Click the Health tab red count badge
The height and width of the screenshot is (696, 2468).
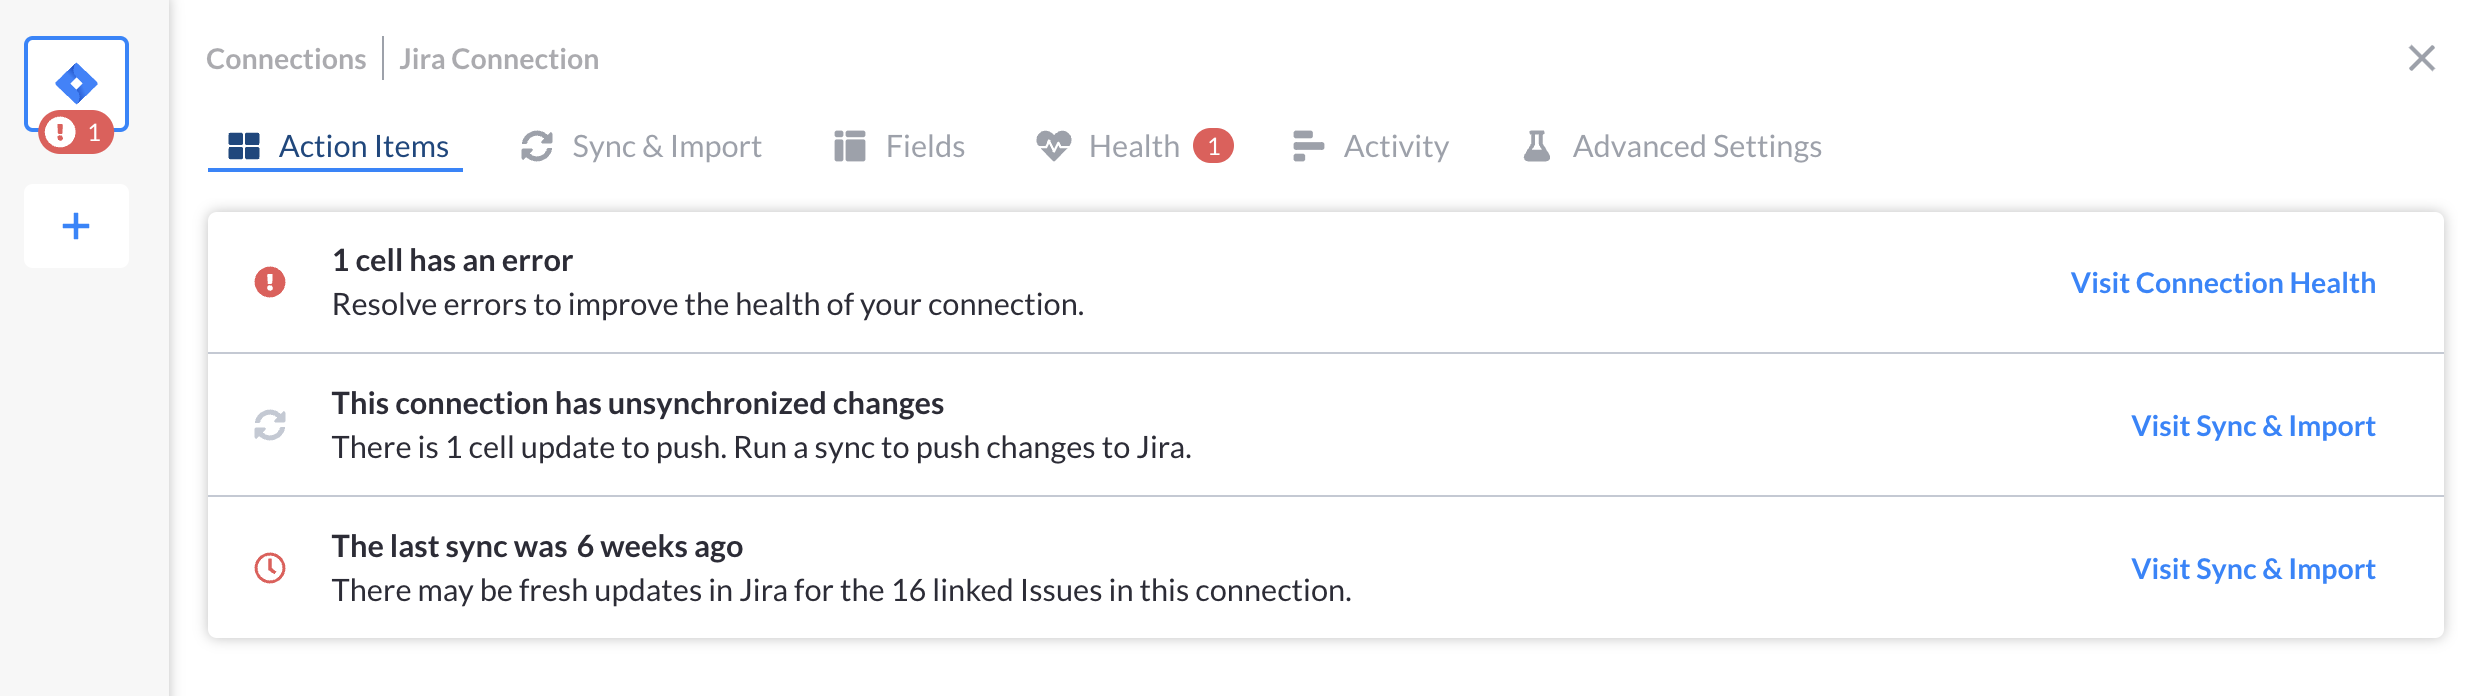1214,146
